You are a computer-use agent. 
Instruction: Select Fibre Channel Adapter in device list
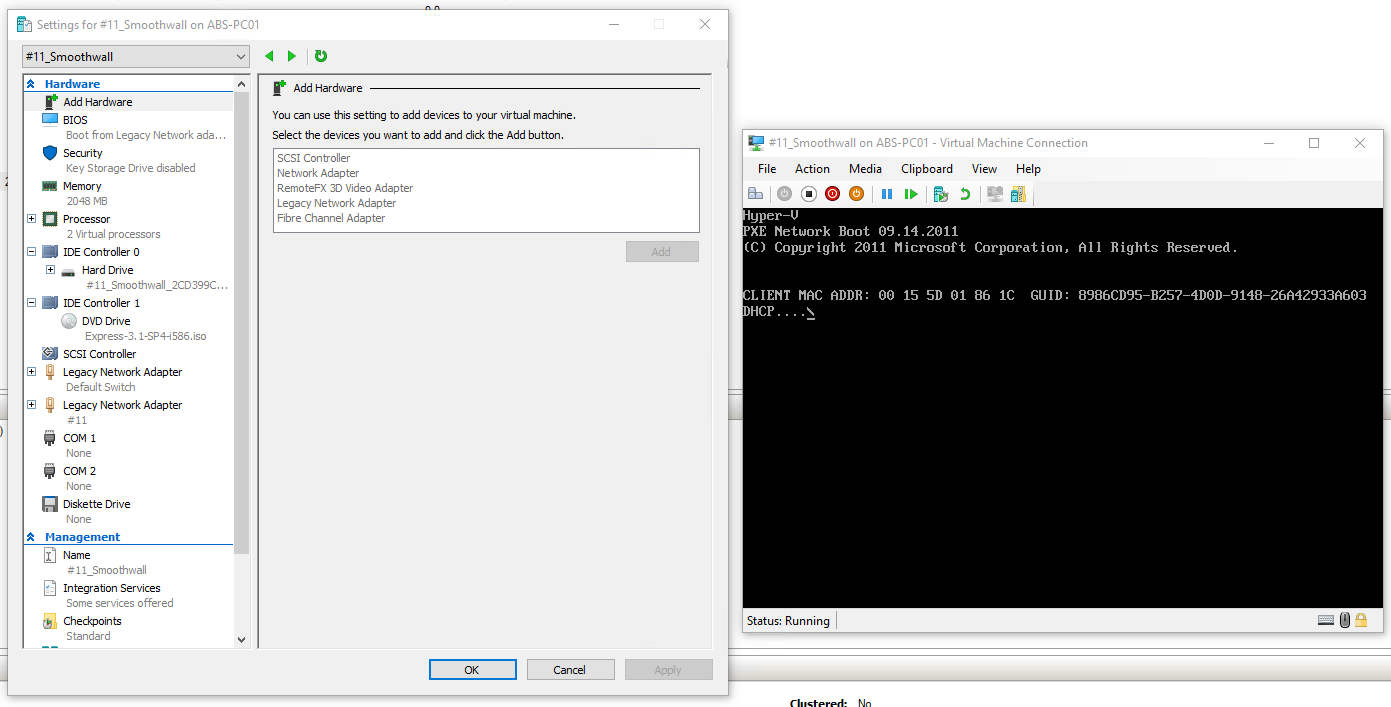coord(331,218)
